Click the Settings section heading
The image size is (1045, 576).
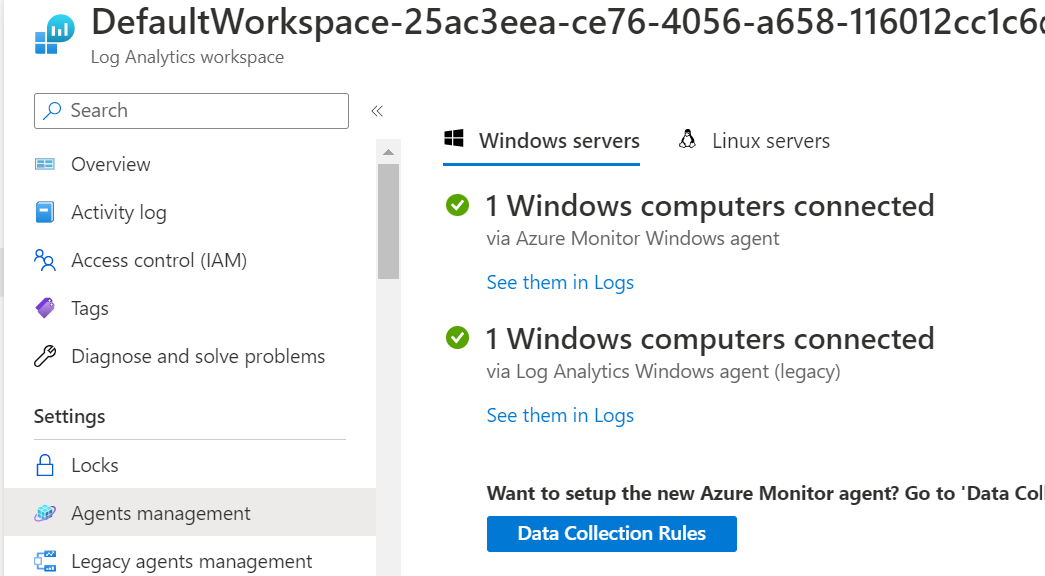click(69, 417)
